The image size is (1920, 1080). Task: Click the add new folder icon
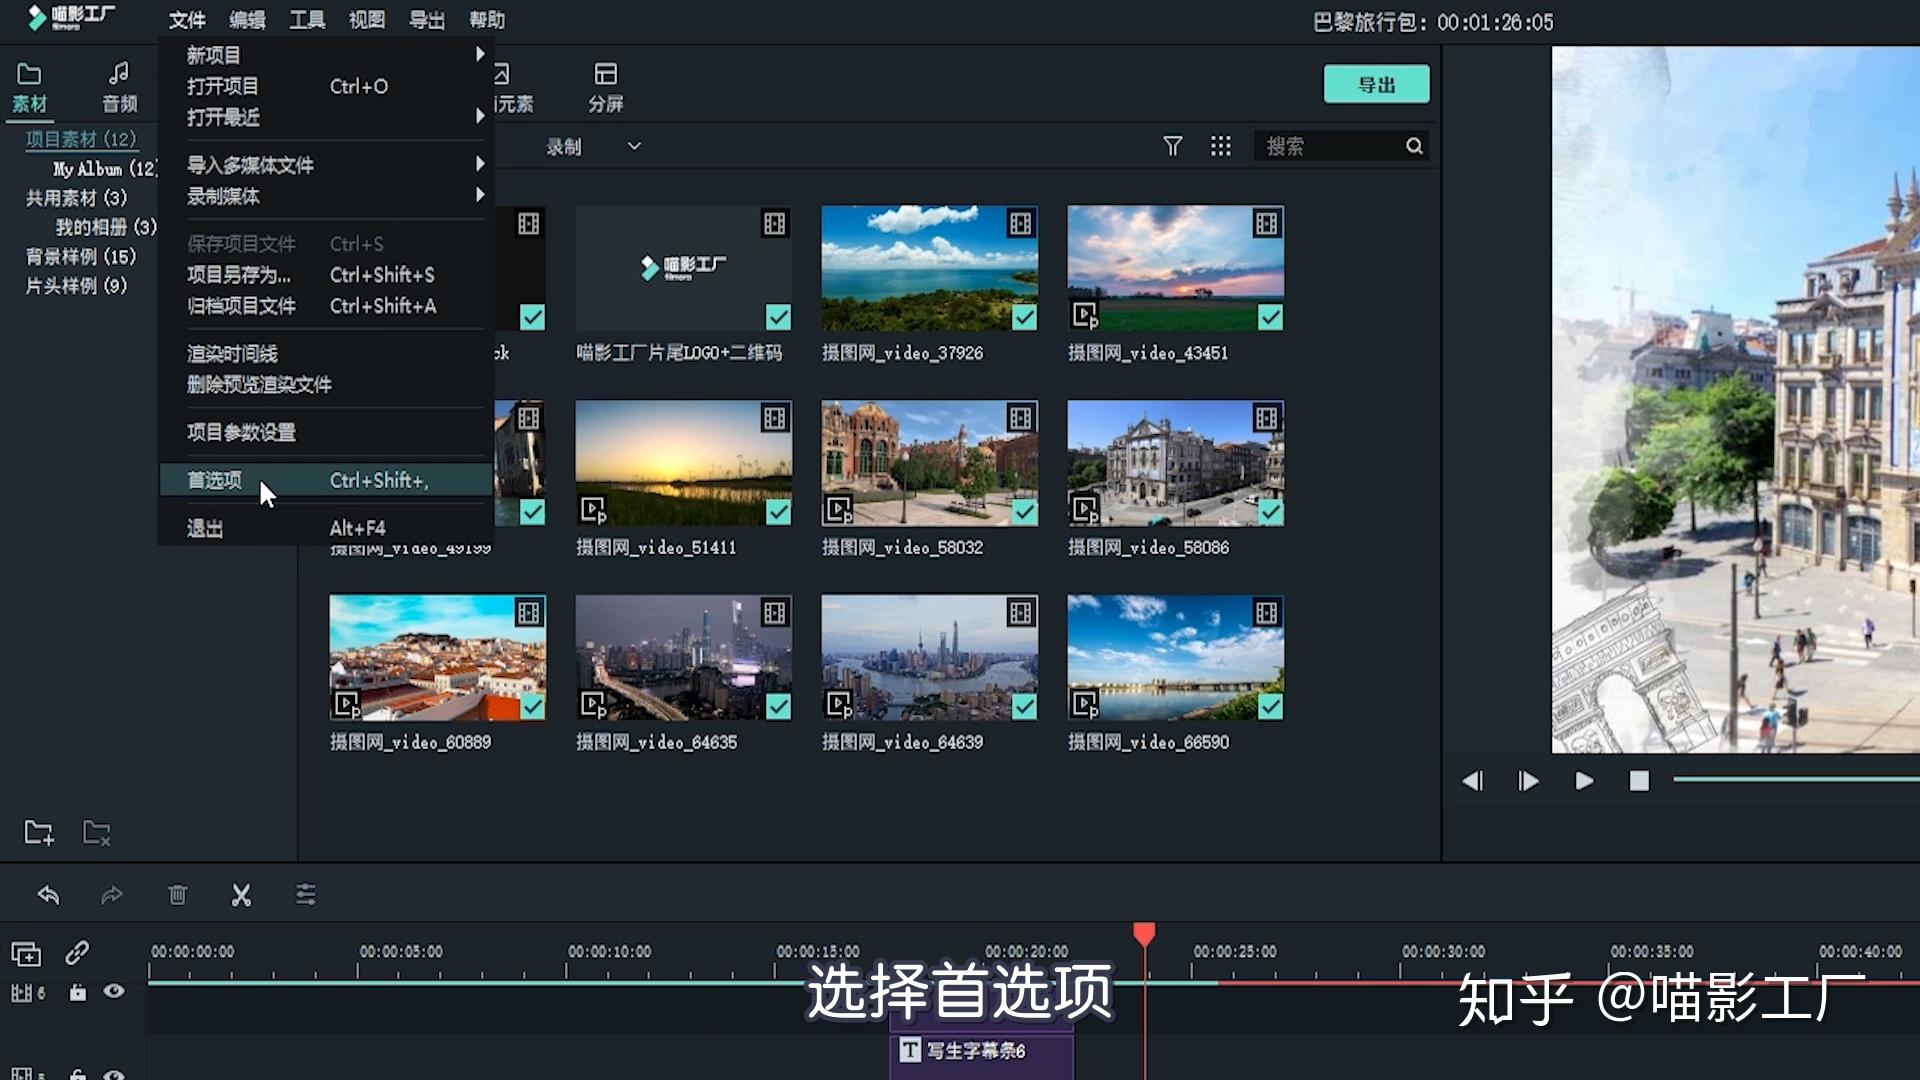click(39, 832)
